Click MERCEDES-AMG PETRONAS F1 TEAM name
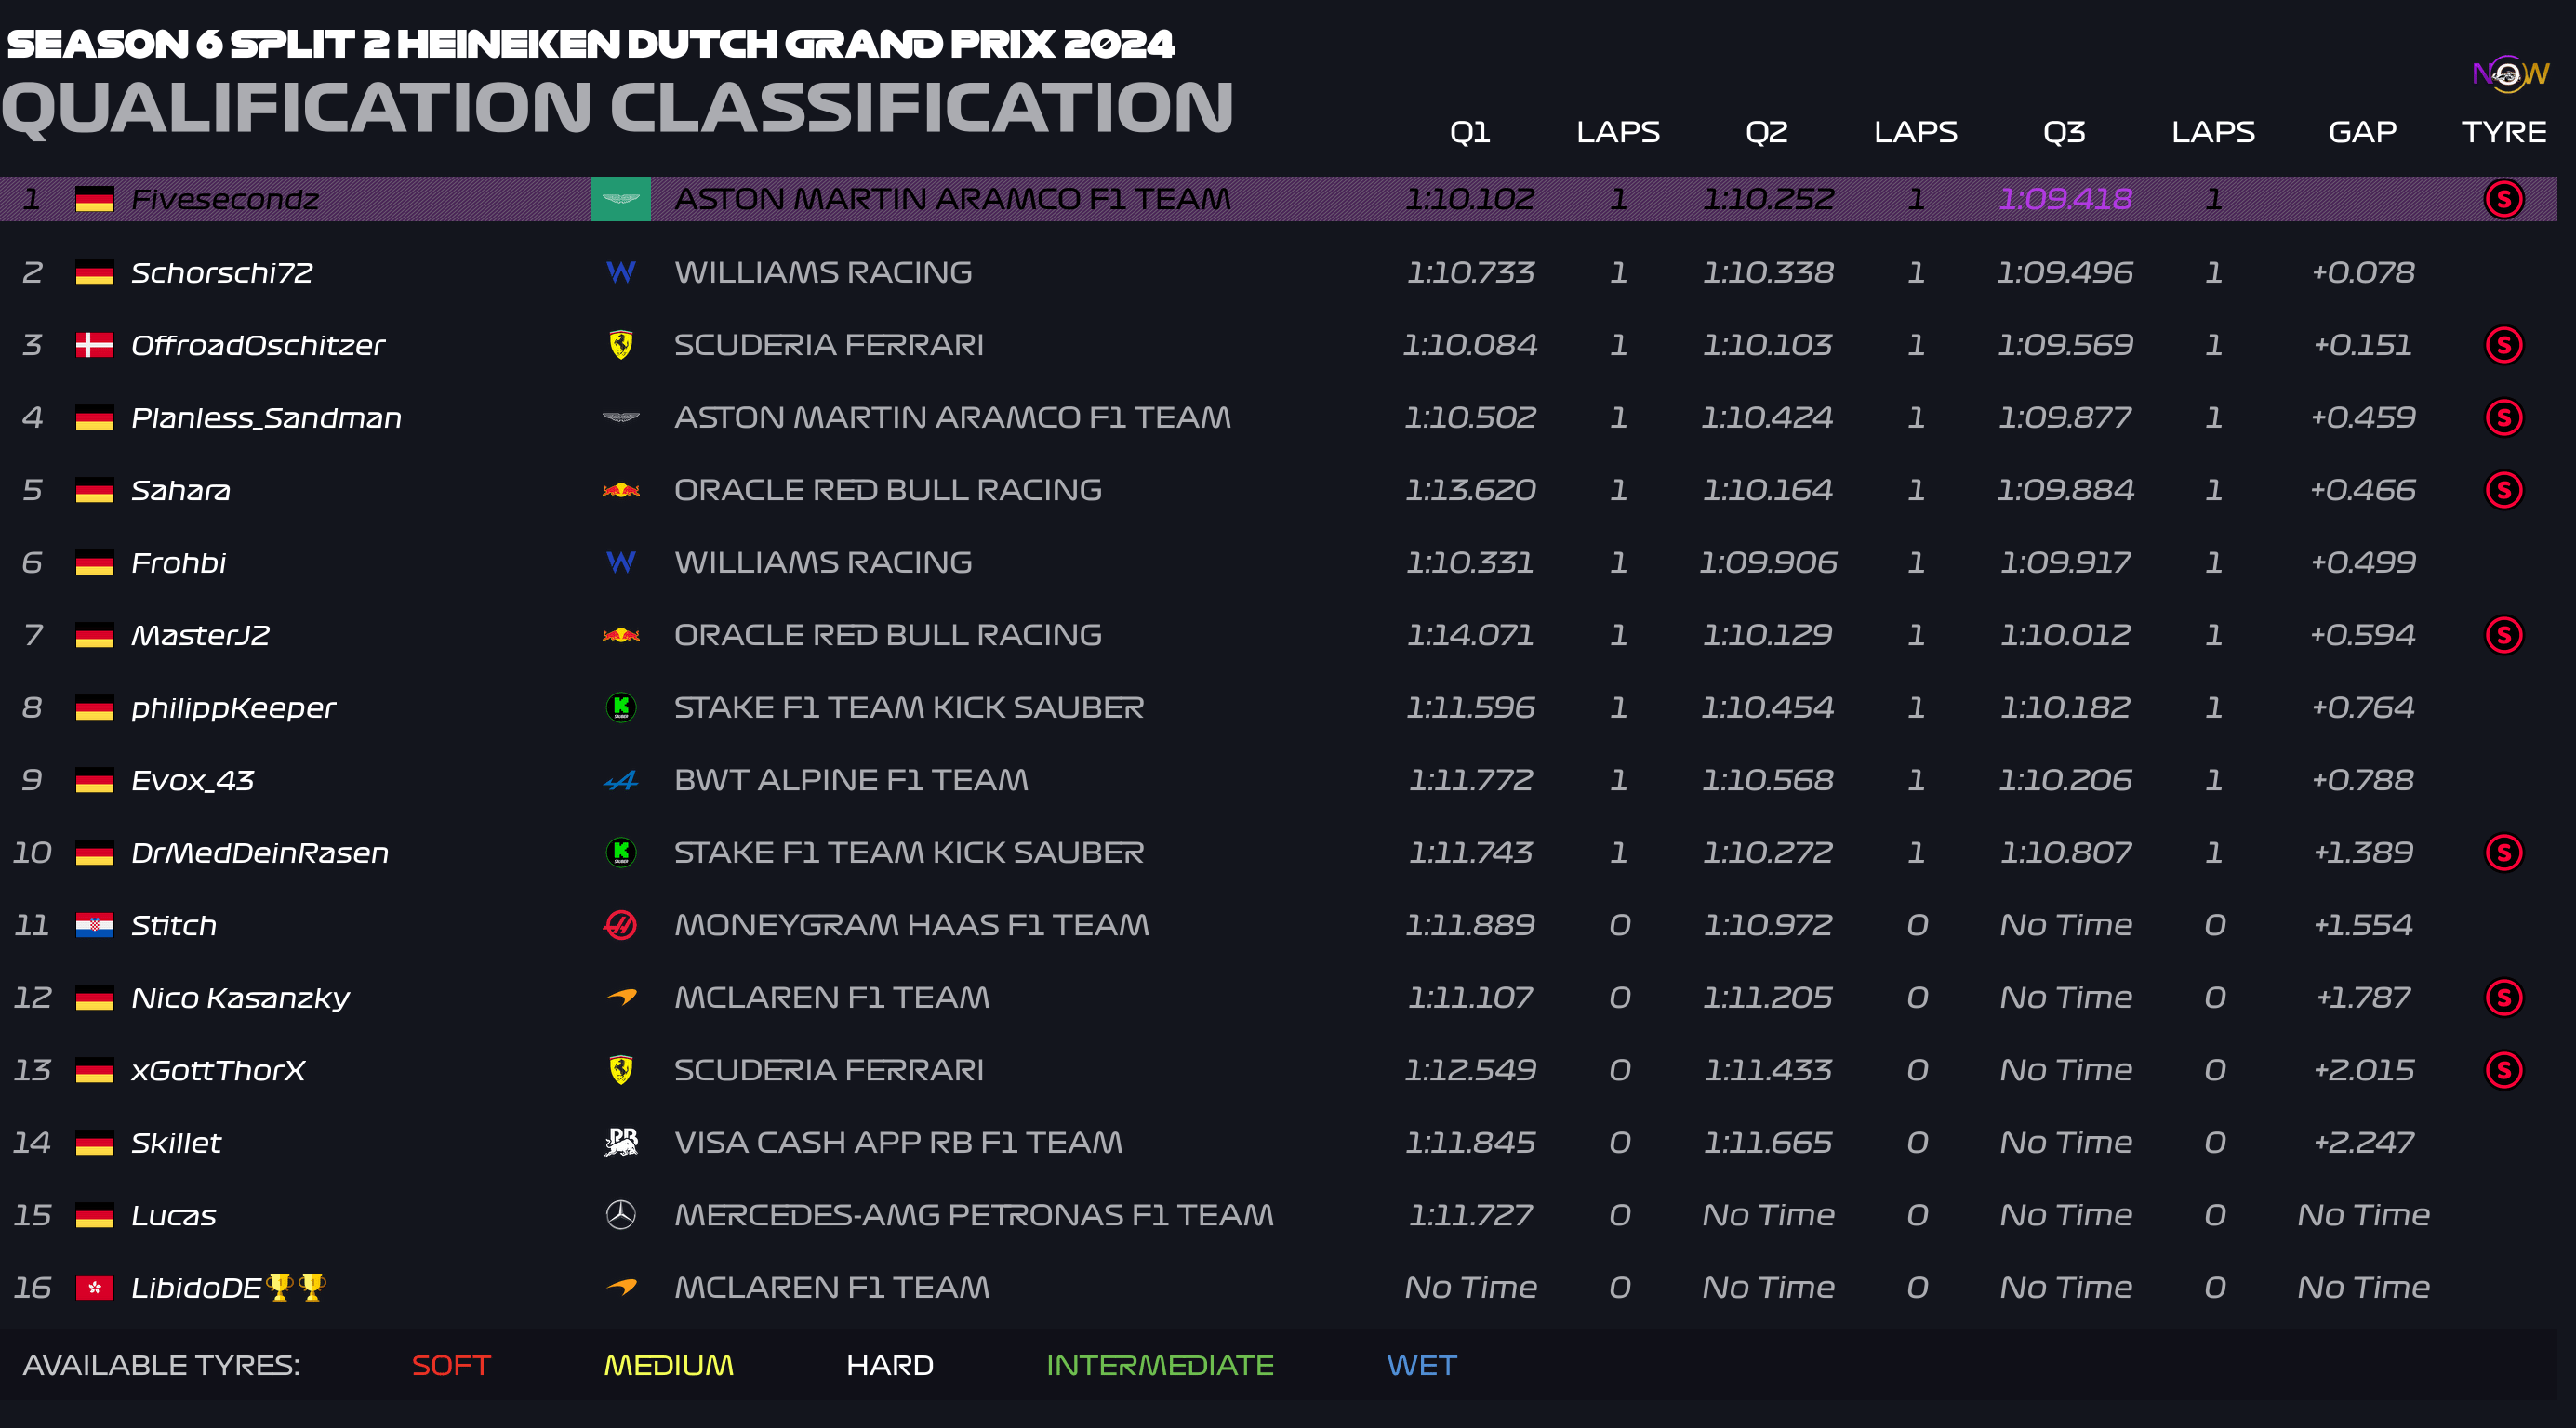The height and width of the screenshot is (1428, 2576). click(973, 1215)
